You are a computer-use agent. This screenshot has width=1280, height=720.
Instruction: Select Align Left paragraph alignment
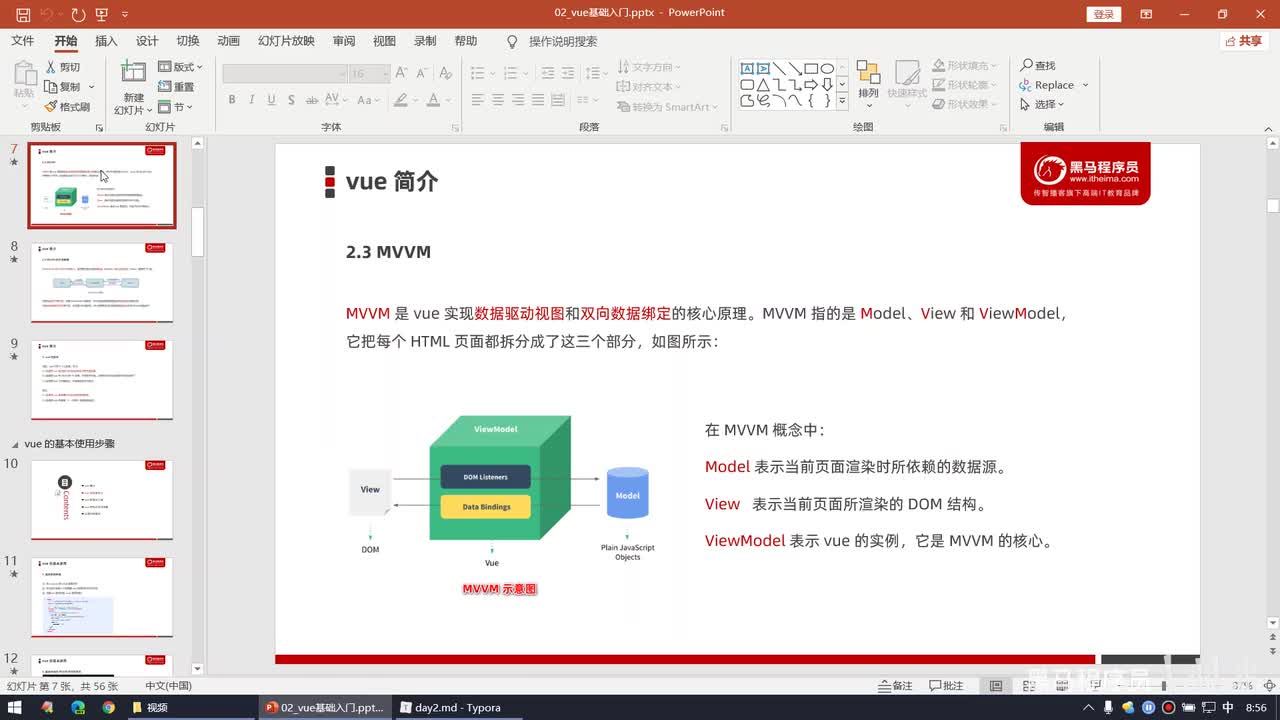click(x=478, y=100)
